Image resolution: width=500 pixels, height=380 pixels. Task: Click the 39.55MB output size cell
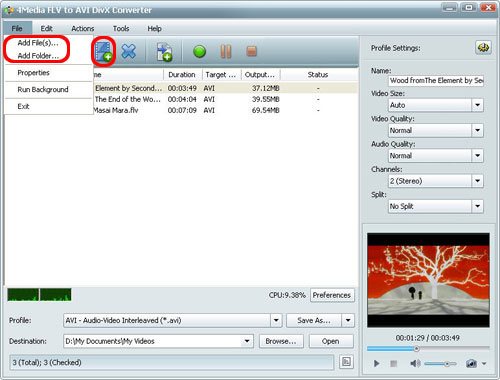(265, 99)
